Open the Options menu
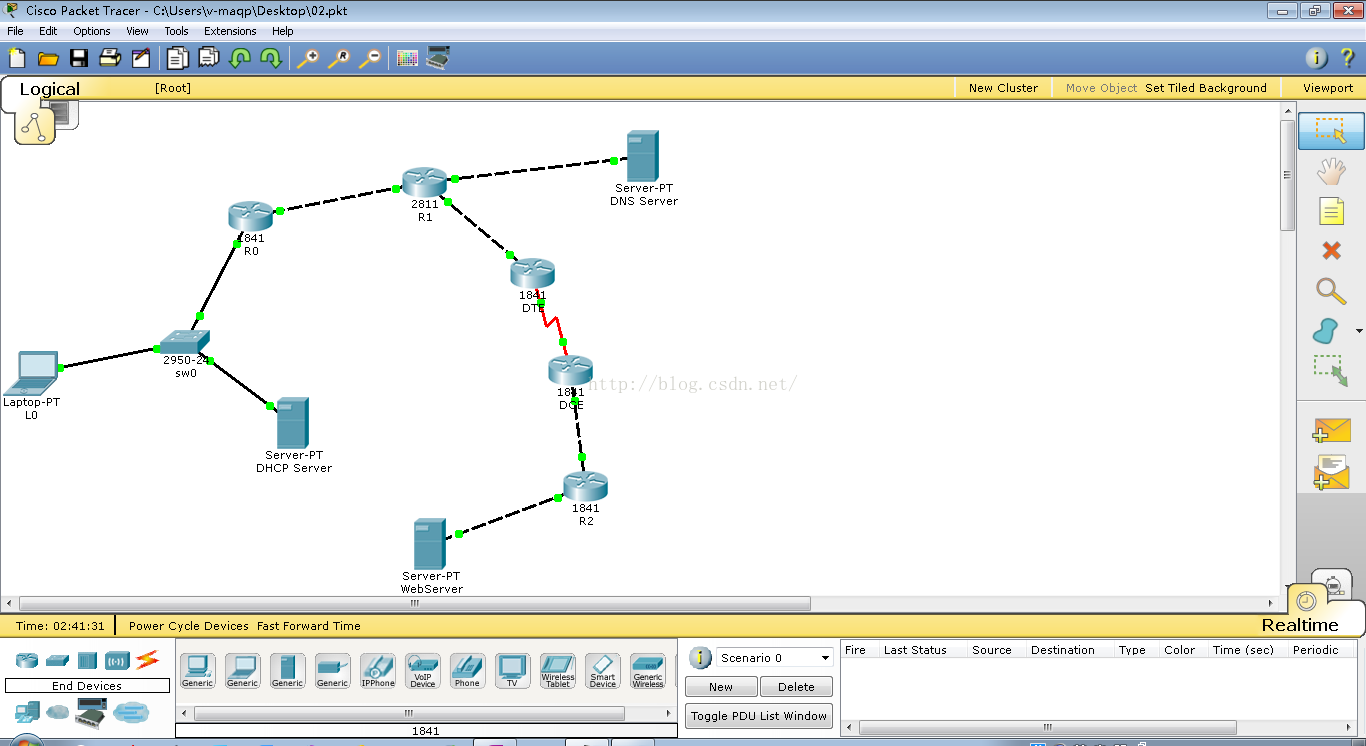The image size is (1366, 746). tap(92, 31)
